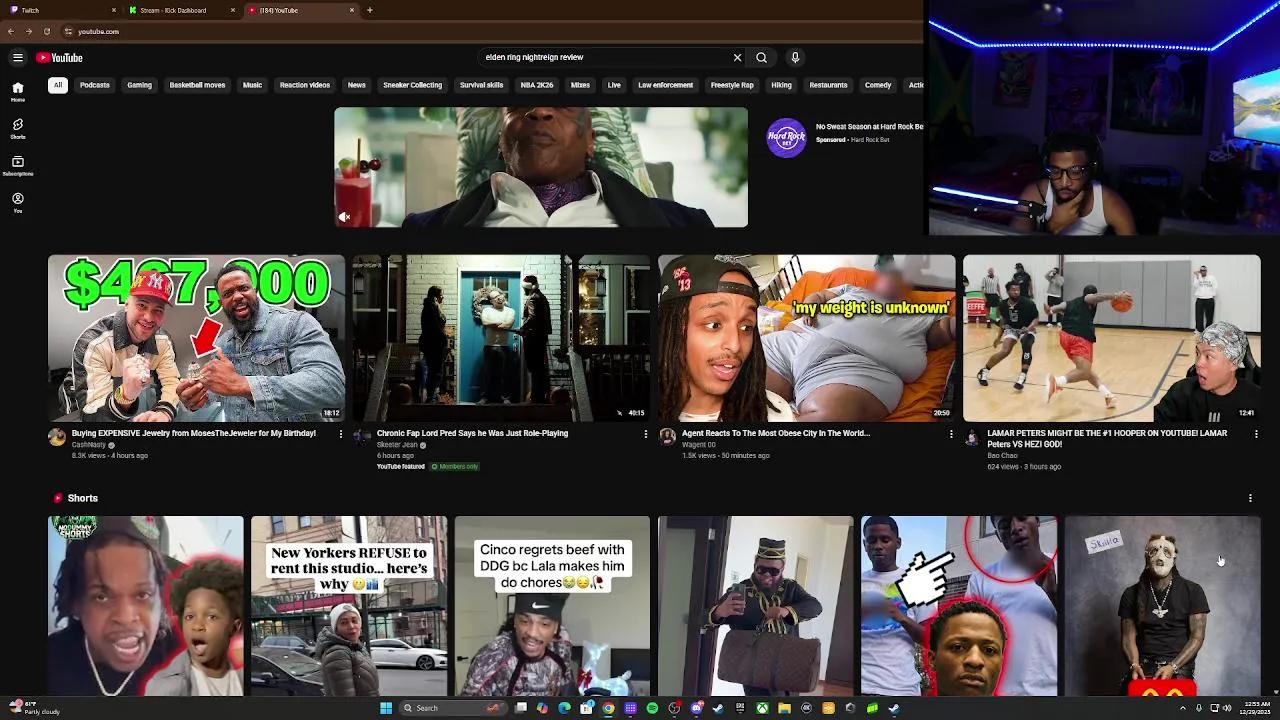This screenshot has width=1280, height=720.
Task: Show hidden system tray icons chevron
Action: pos(1183,708)
